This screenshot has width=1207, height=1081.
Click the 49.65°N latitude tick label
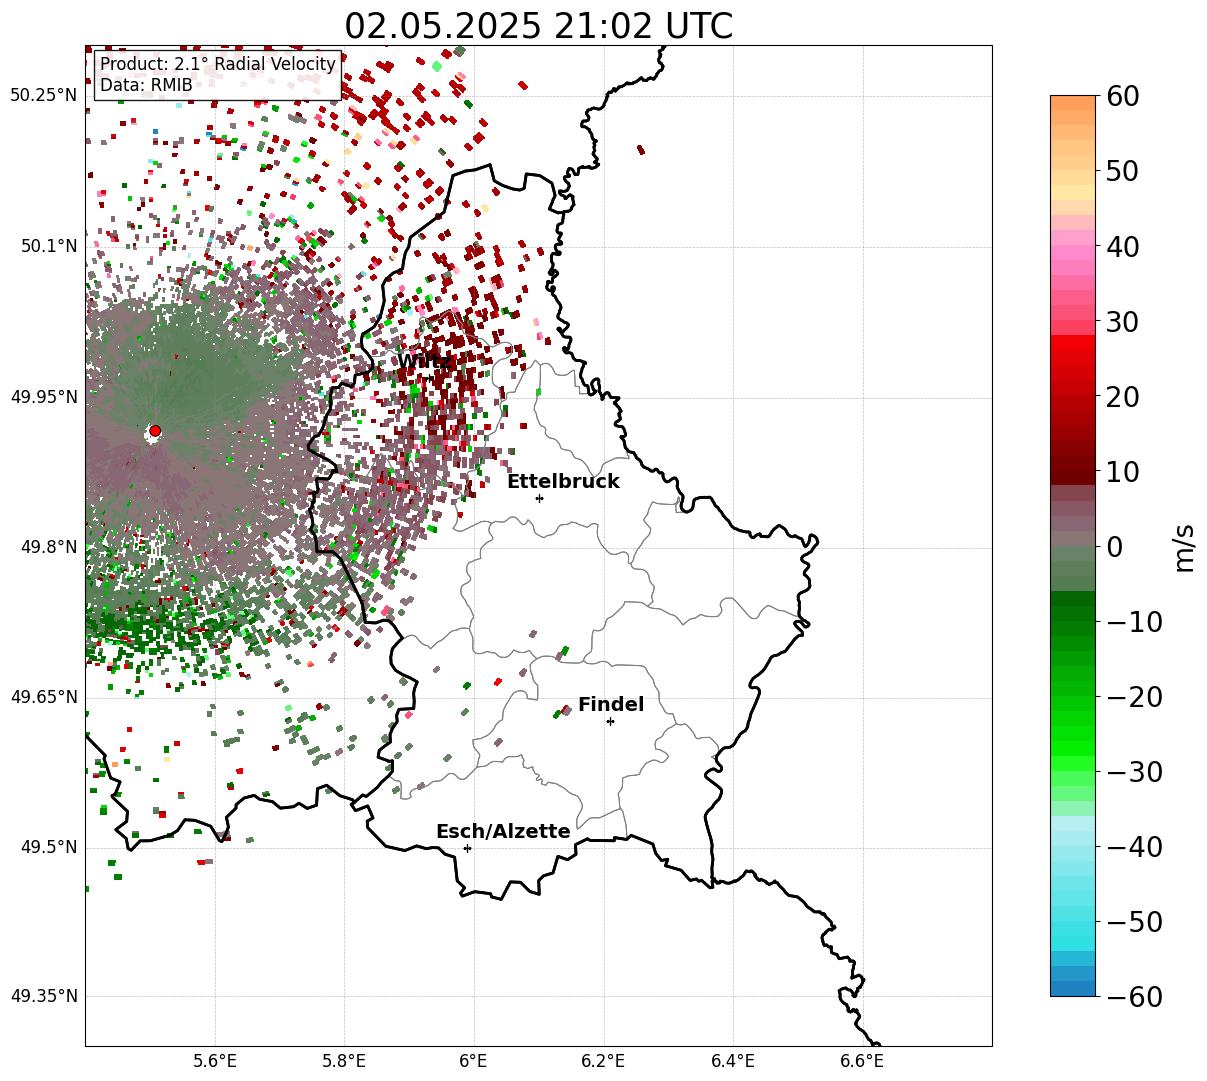pyautogui.click(x=44, y=698)
